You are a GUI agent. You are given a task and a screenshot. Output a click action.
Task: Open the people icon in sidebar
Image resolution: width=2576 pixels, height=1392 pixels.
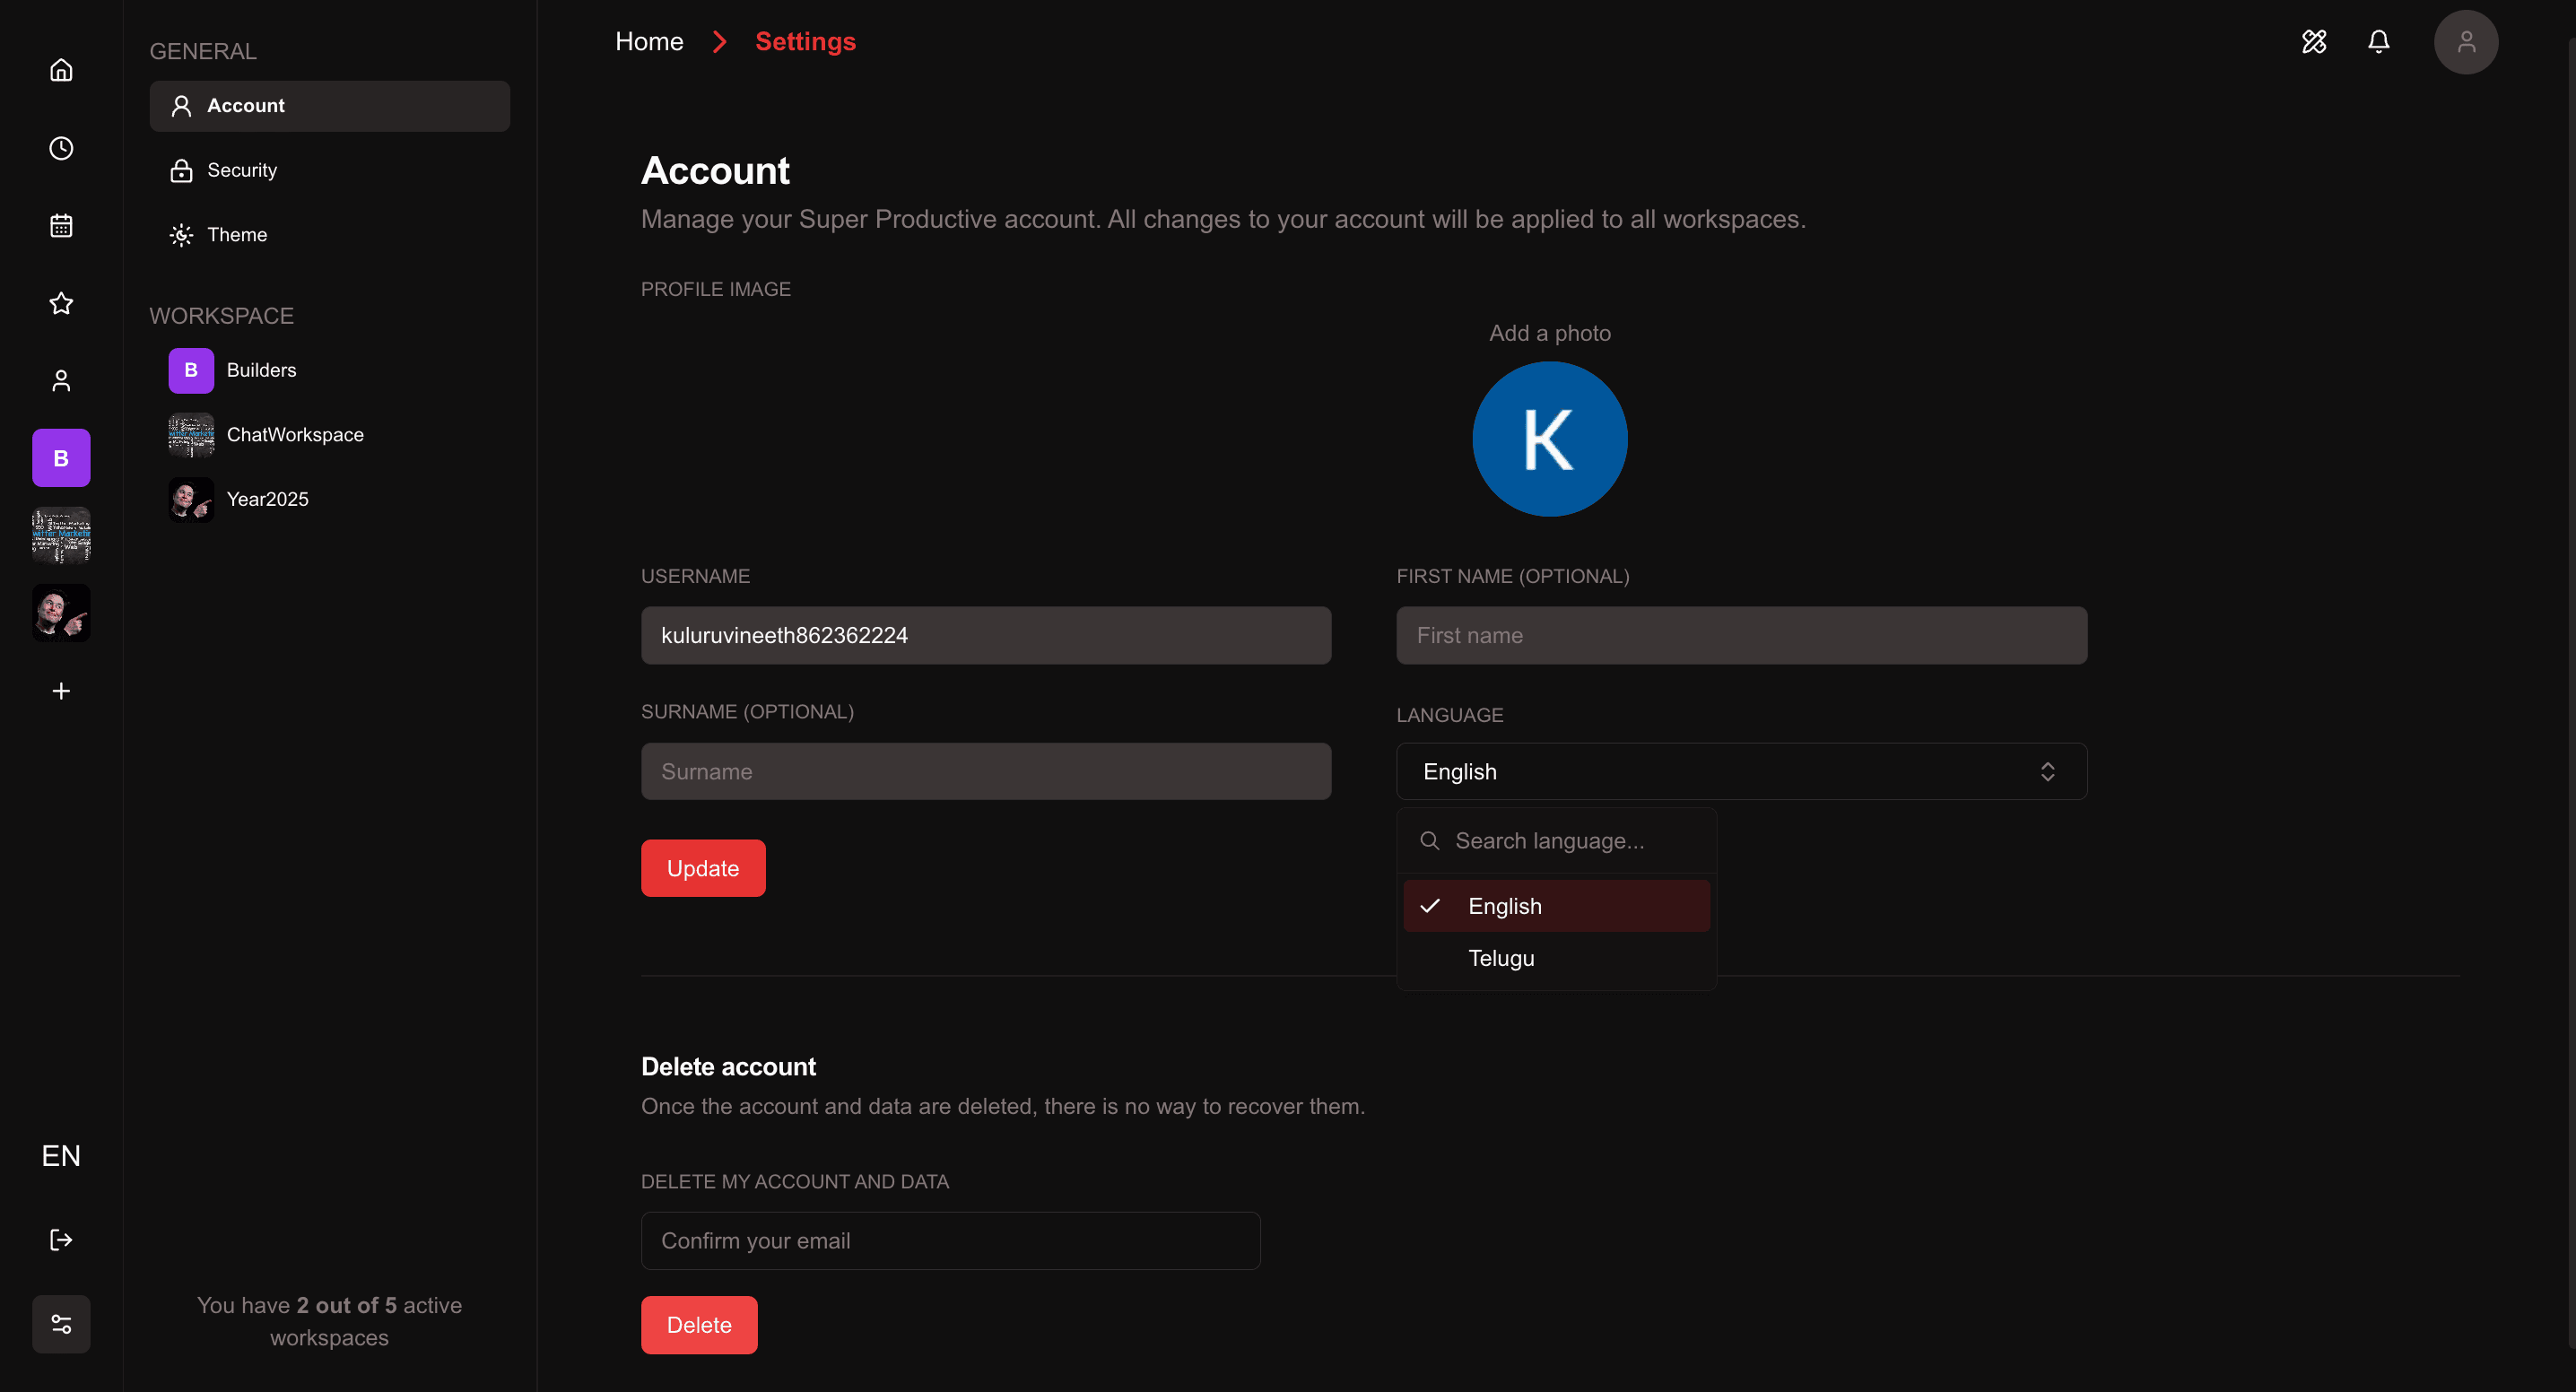pyautogui.click(x=60, y=380)
